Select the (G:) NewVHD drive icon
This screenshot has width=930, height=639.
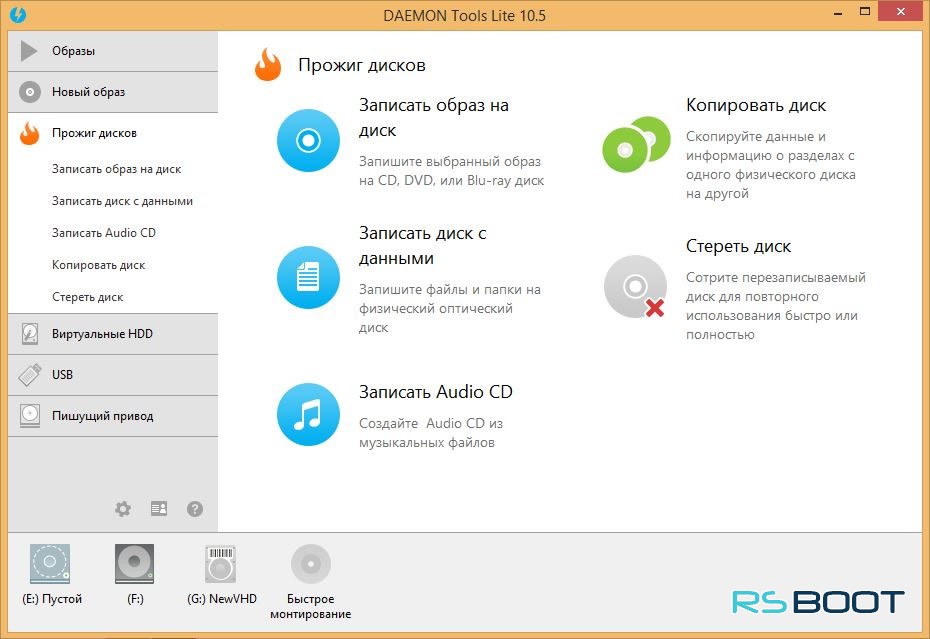click(x=221, y=564)
